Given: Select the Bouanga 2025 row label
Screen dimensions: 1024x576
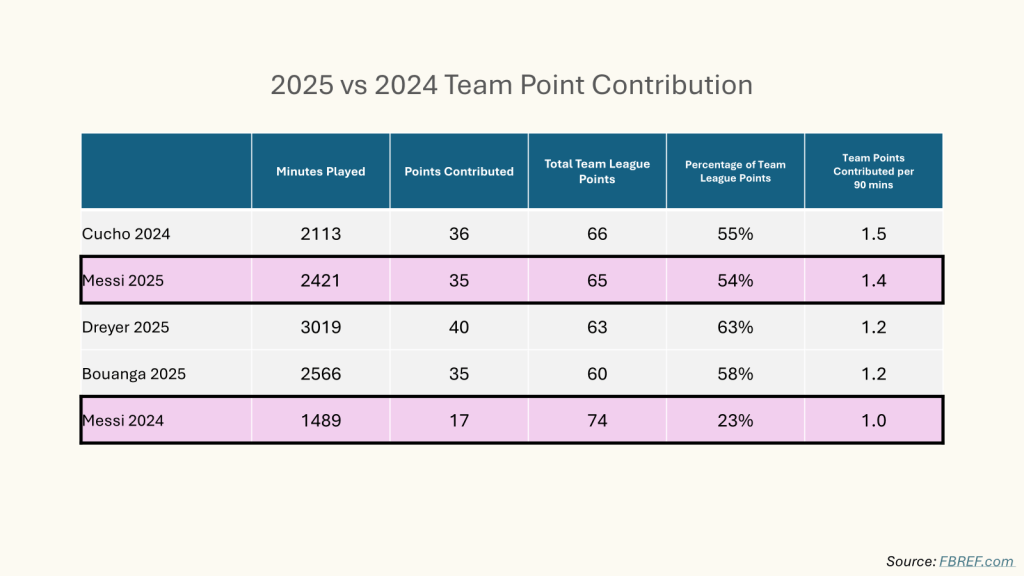Looking at the screenshot, I should (134, 374).
